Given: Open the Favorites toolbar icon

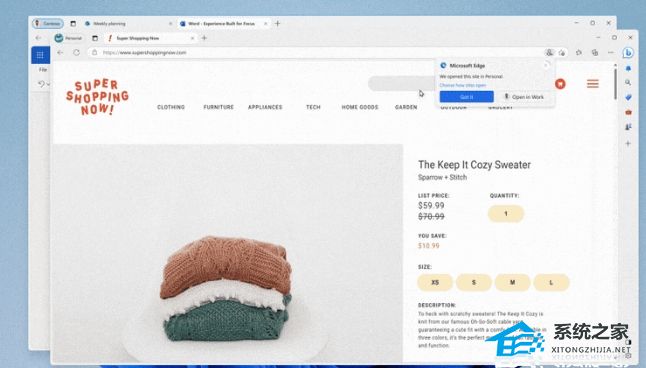Looking at the screenshot, I should click(579, 52).
